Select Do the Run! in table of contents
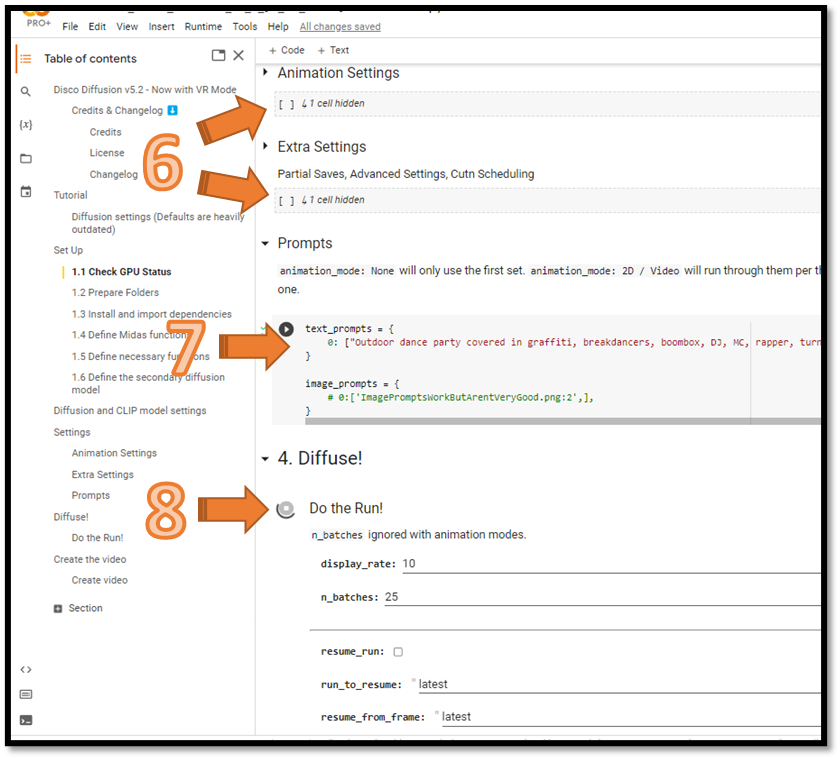The width and height of the screenshot is (840, 759). click(97, 538)
